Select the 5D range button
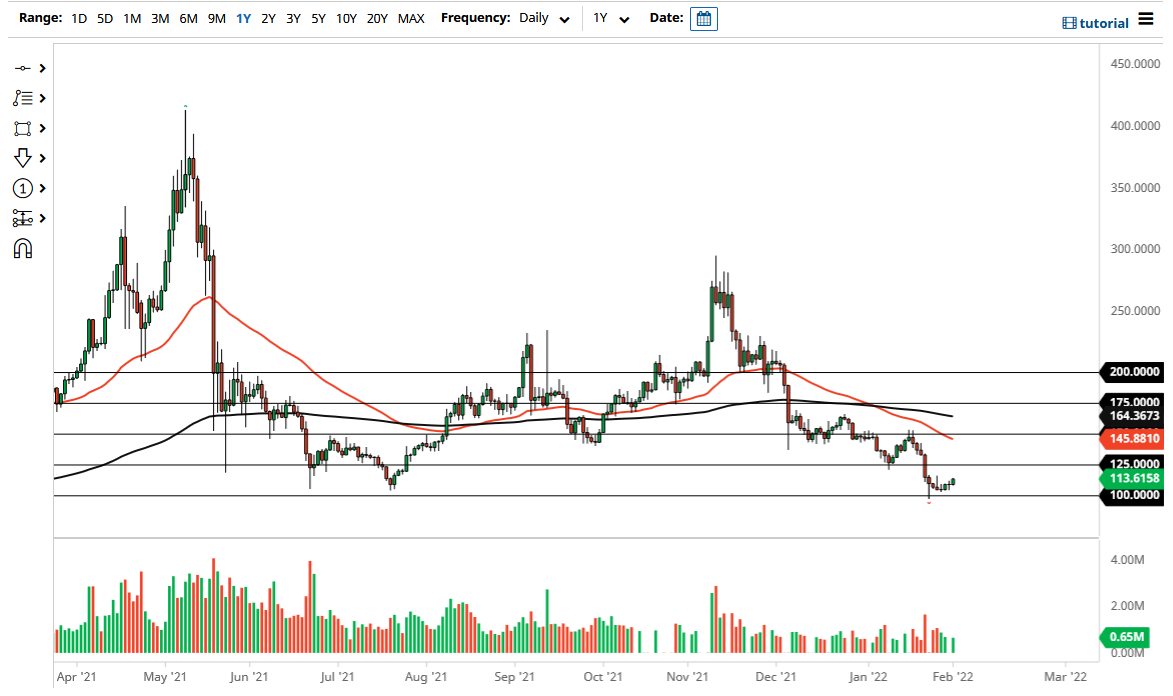1173x696 pixels. (x=104, y=18)
